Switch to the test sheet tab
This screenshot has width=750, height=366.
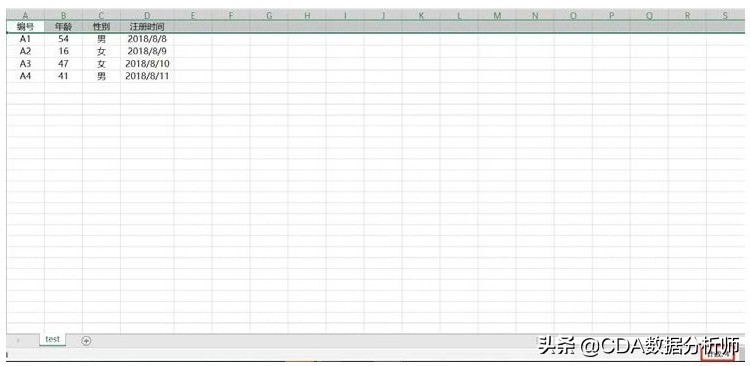click(x=53, y=339)
